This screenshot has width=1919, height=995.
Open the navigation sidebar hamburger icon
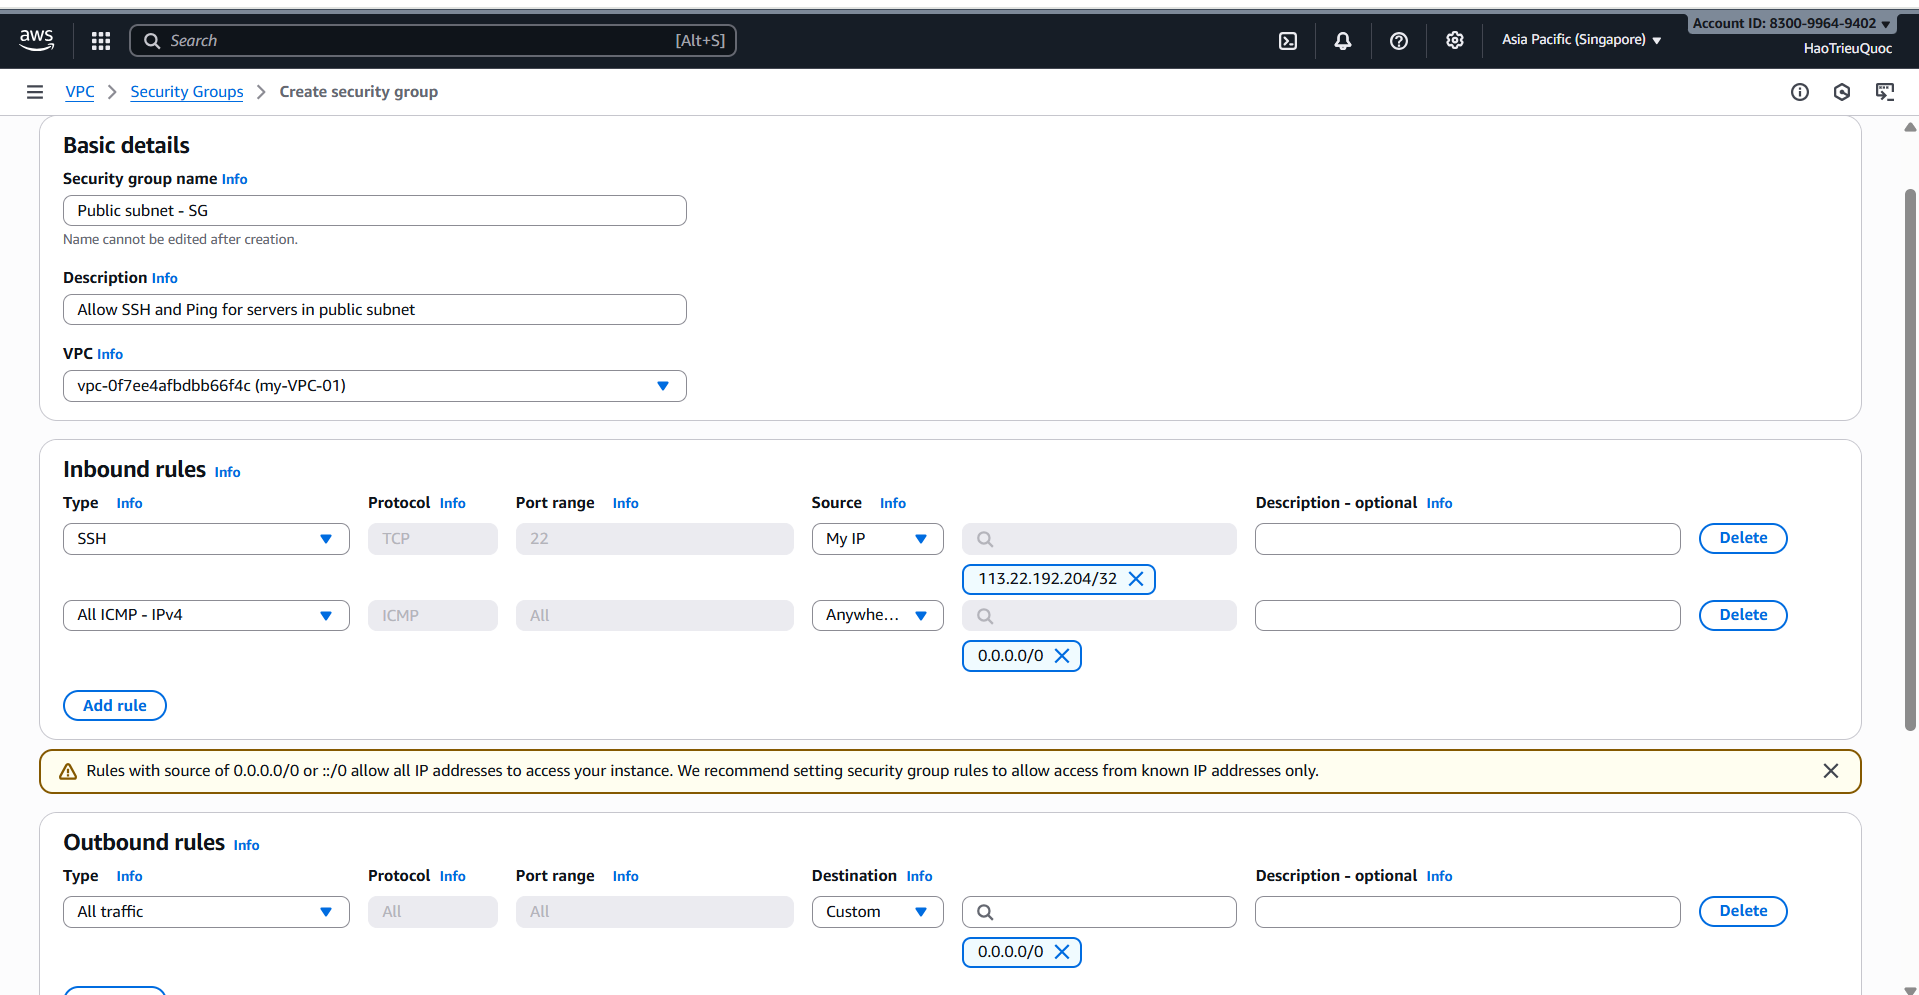point(35,91)
